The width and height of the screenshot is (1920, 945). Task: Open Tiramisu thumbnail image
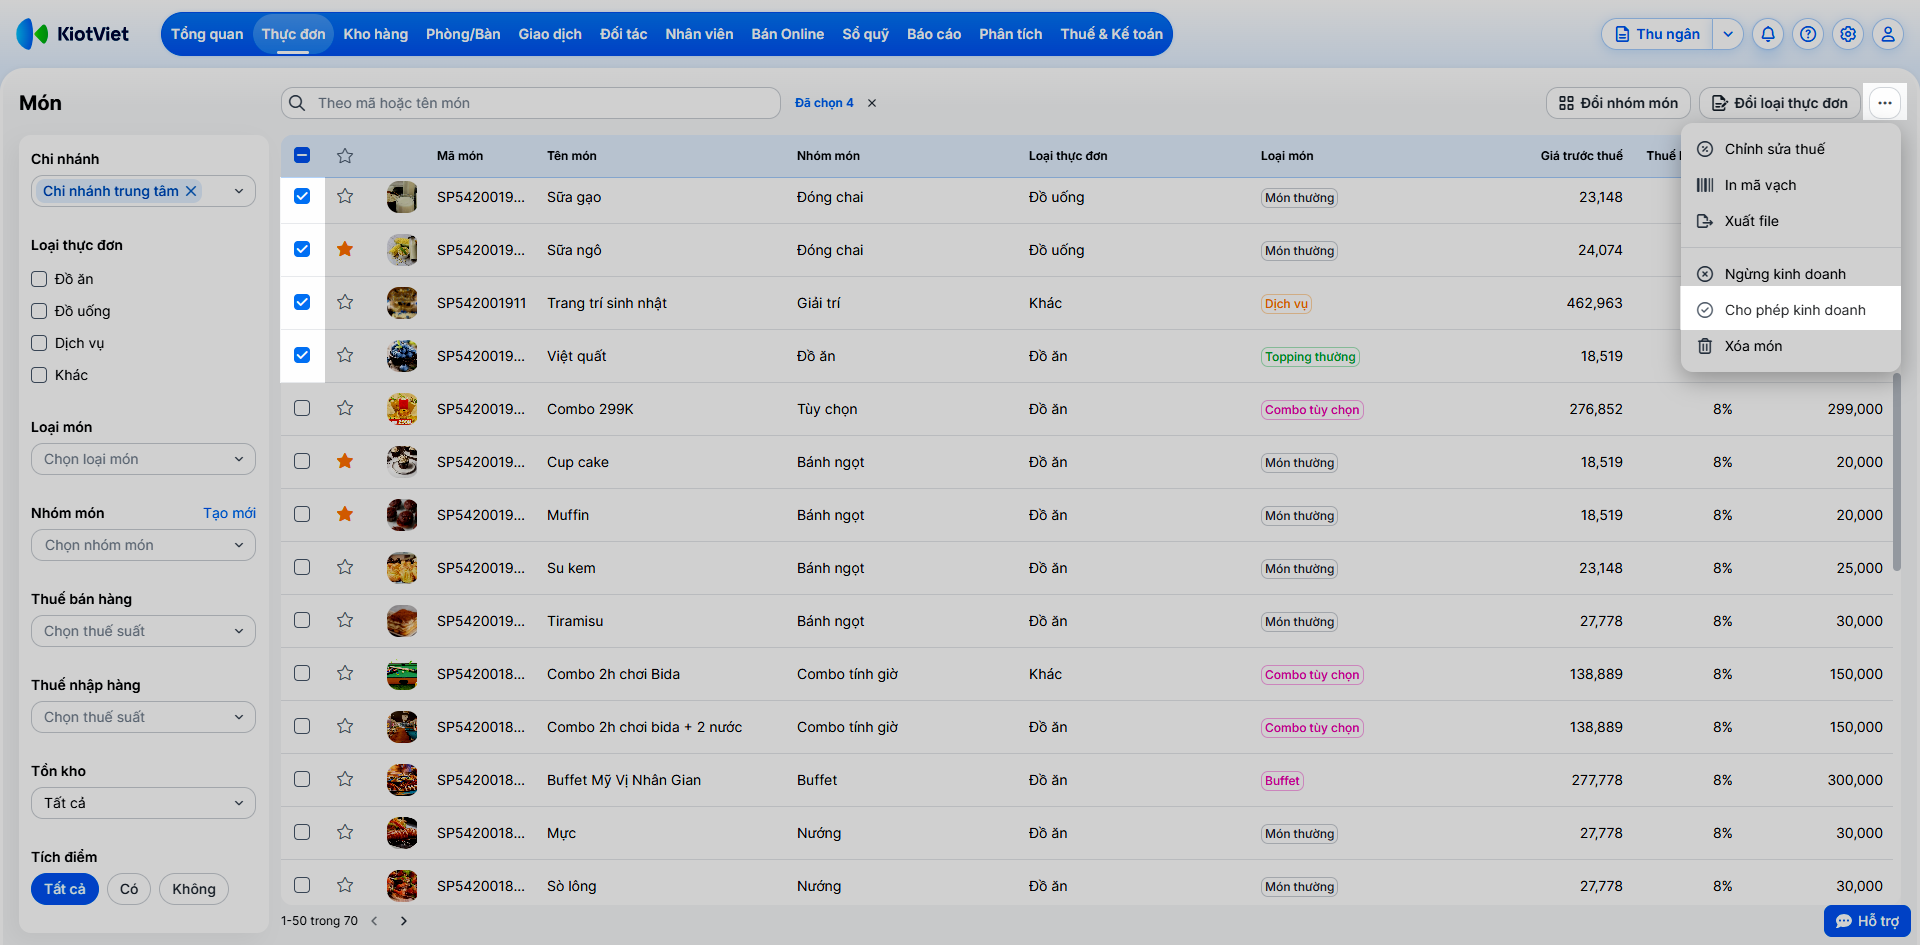click(402, 621)
